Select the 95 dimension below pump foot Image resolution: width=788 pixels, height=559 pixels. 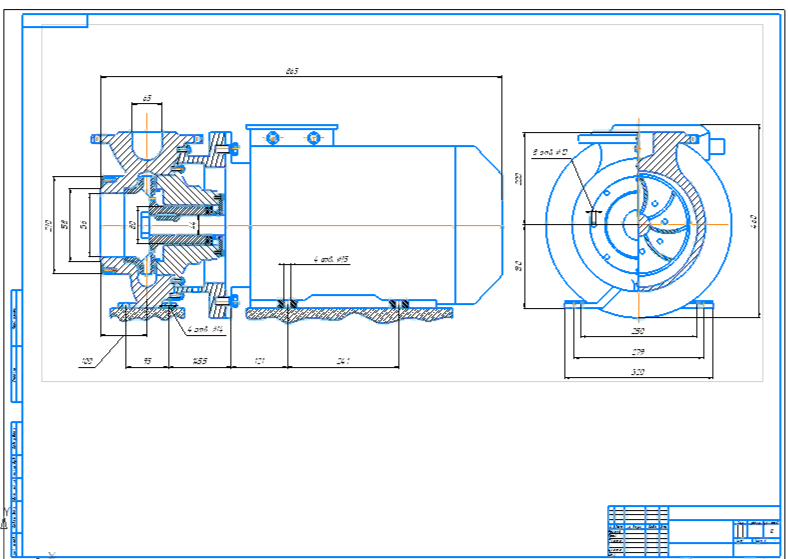(147, 360)
